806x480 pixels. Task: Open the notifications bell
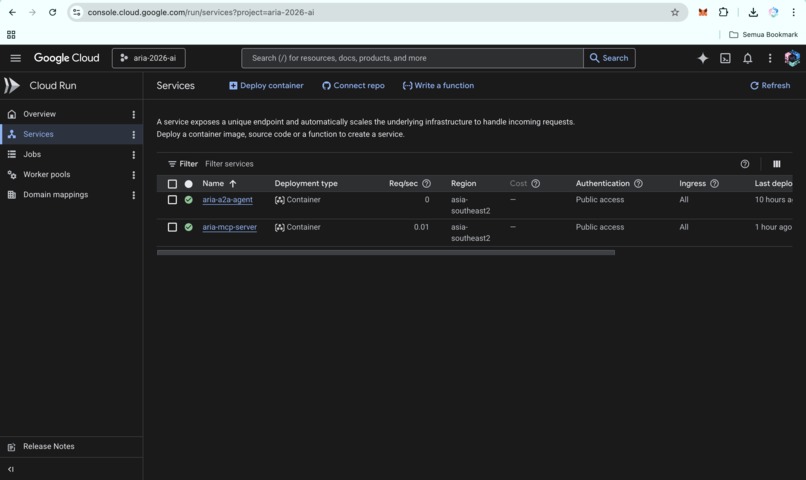pos(747,58)
